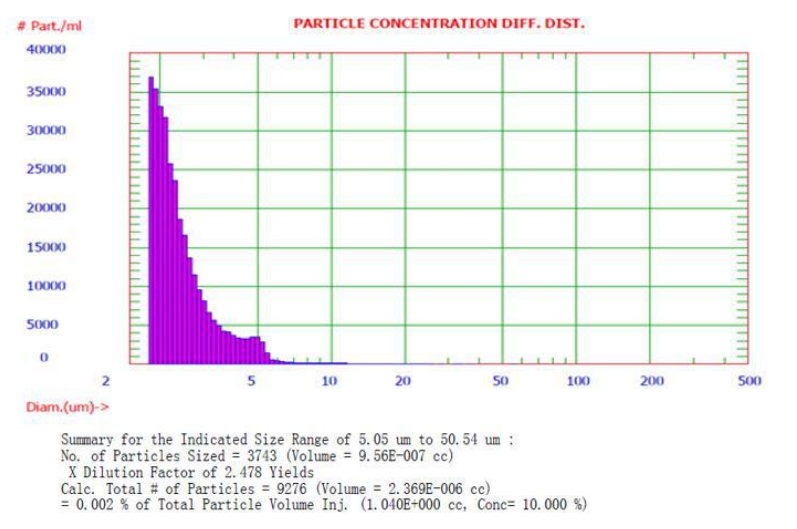The height and width of the screenshot is (529, 797).
Task: Click the 0 y-axis value
Action: click(x=44, y=357)
